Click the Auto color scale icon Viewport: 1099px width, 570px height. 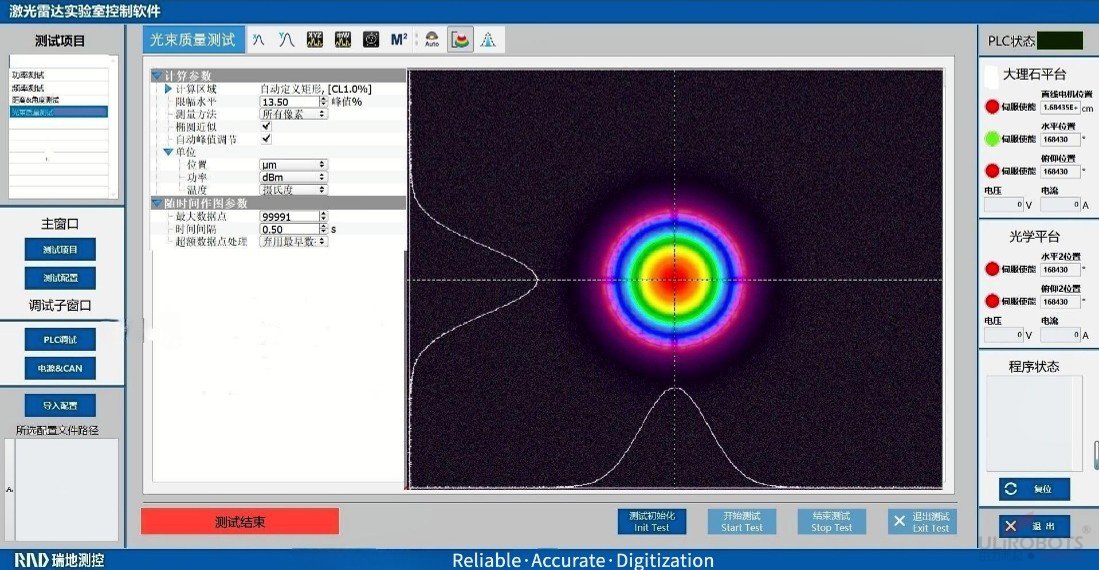coord(432,40)
